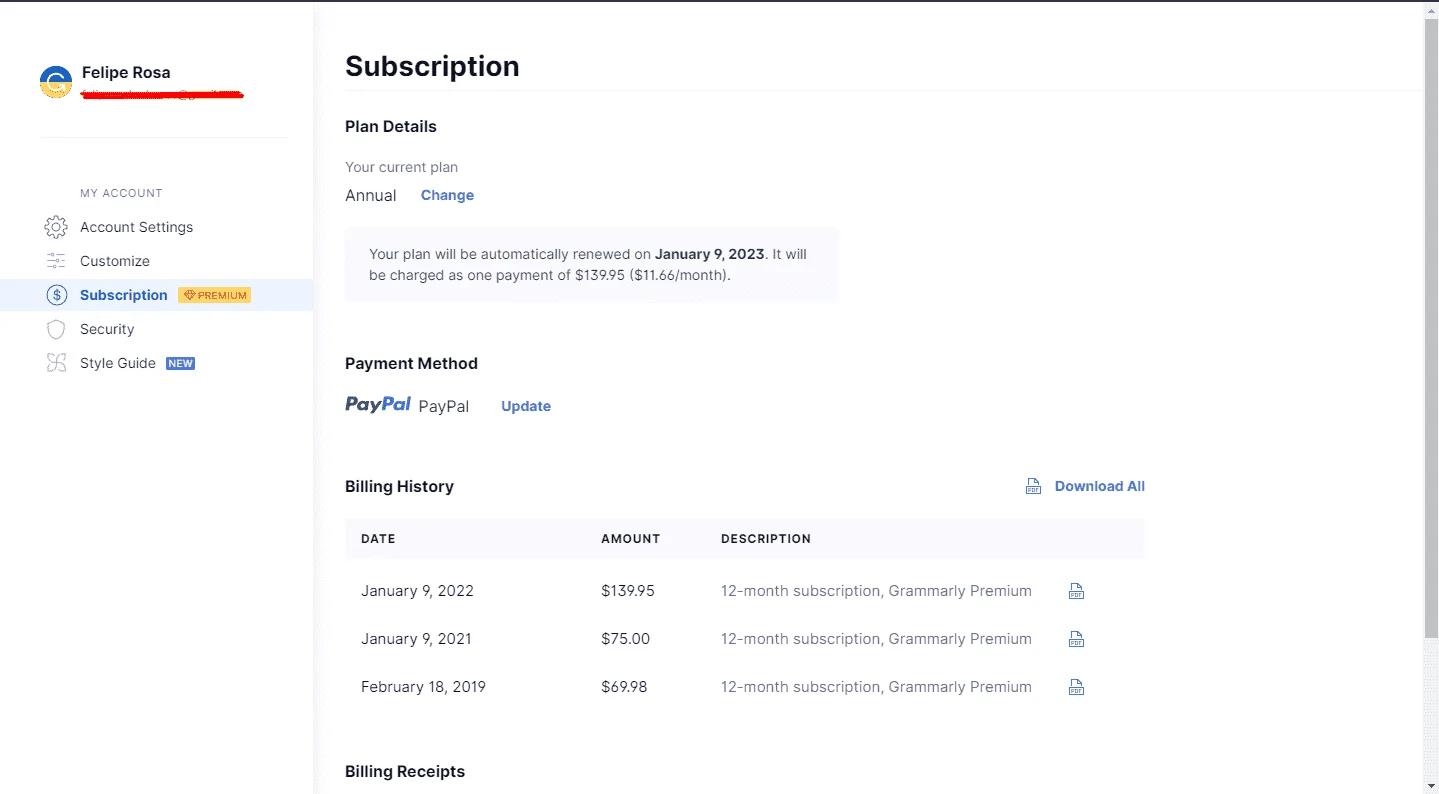
Task: Click Change next to Annual plan
Action: [447, 195]
